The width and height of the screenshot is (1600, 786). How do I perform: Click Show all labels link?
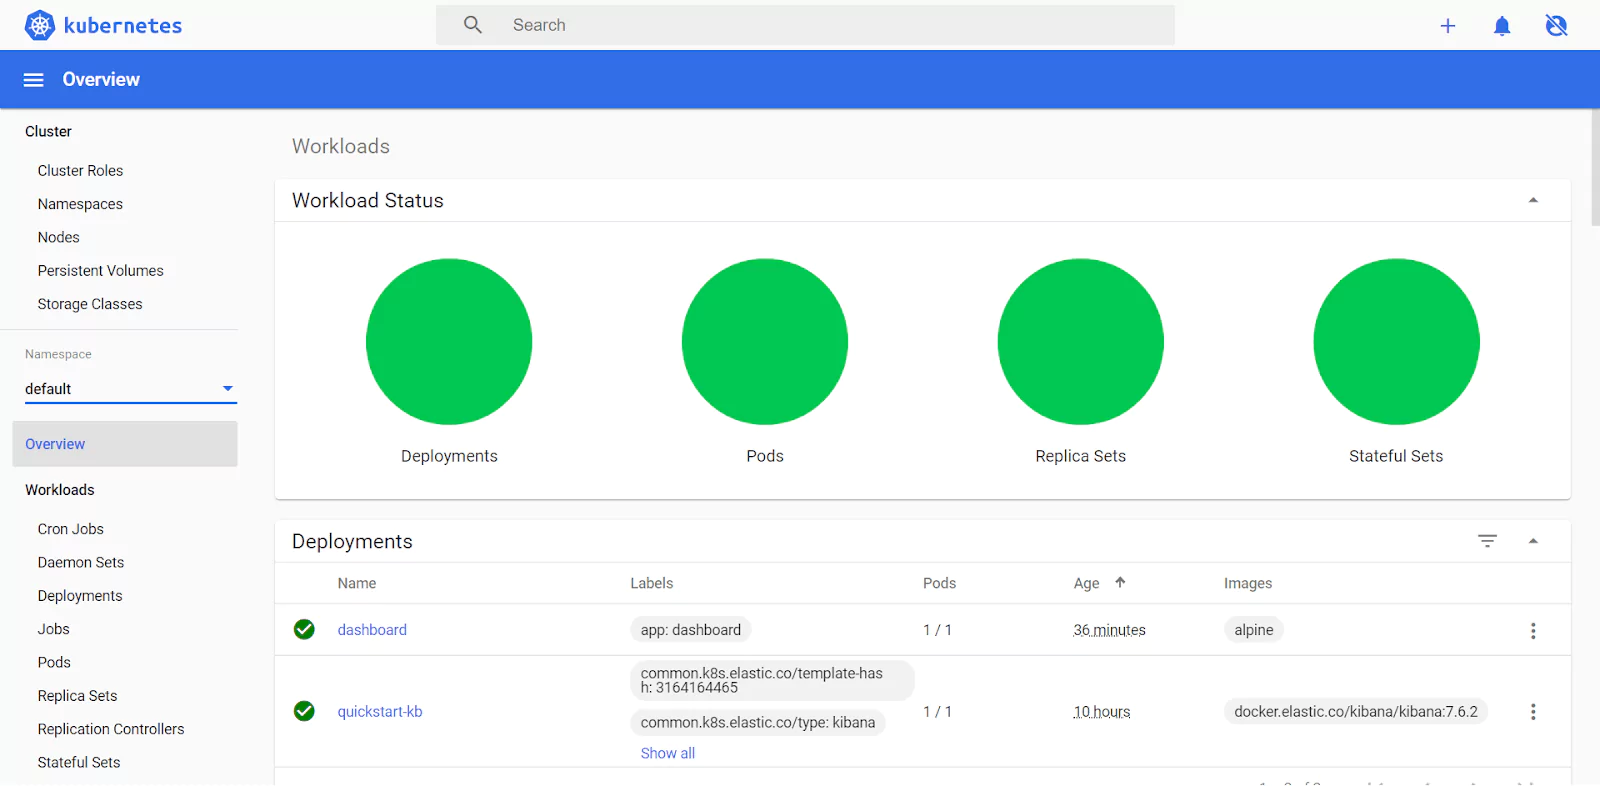pyautogui.click(x=668, y=753)
